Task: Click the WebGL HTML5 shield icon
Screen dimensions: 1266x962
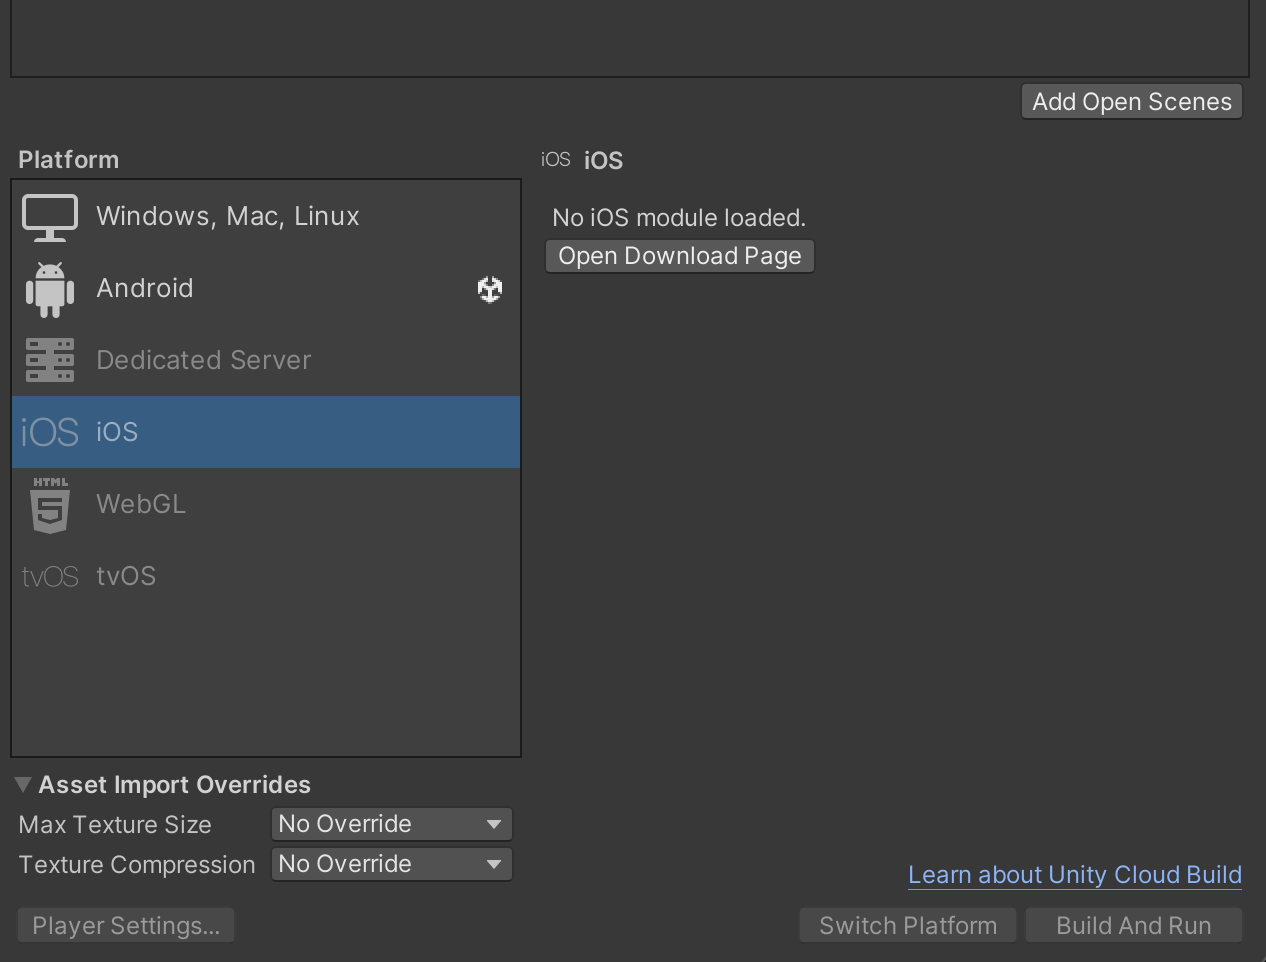Action: point(50,505)
